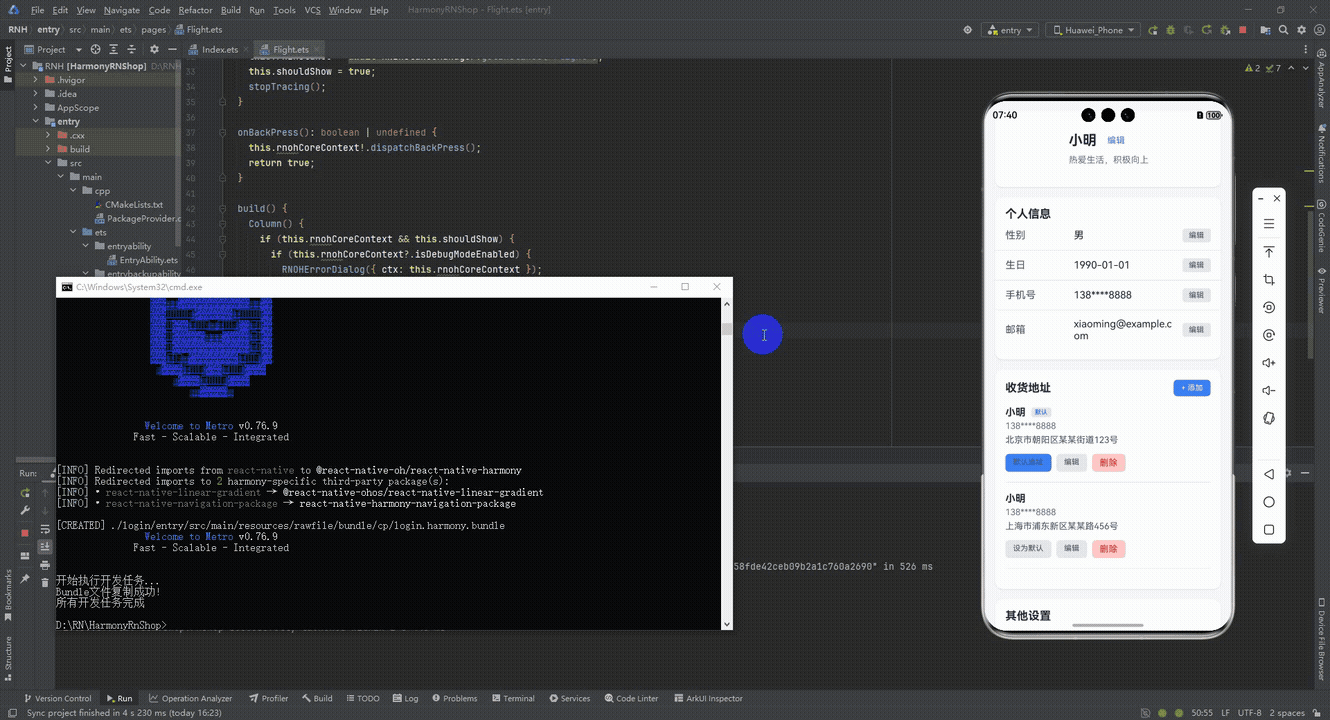The image size is (1330, 720).
Task: Click emulator volume up speaker icon
Action: pos(1269,363)
